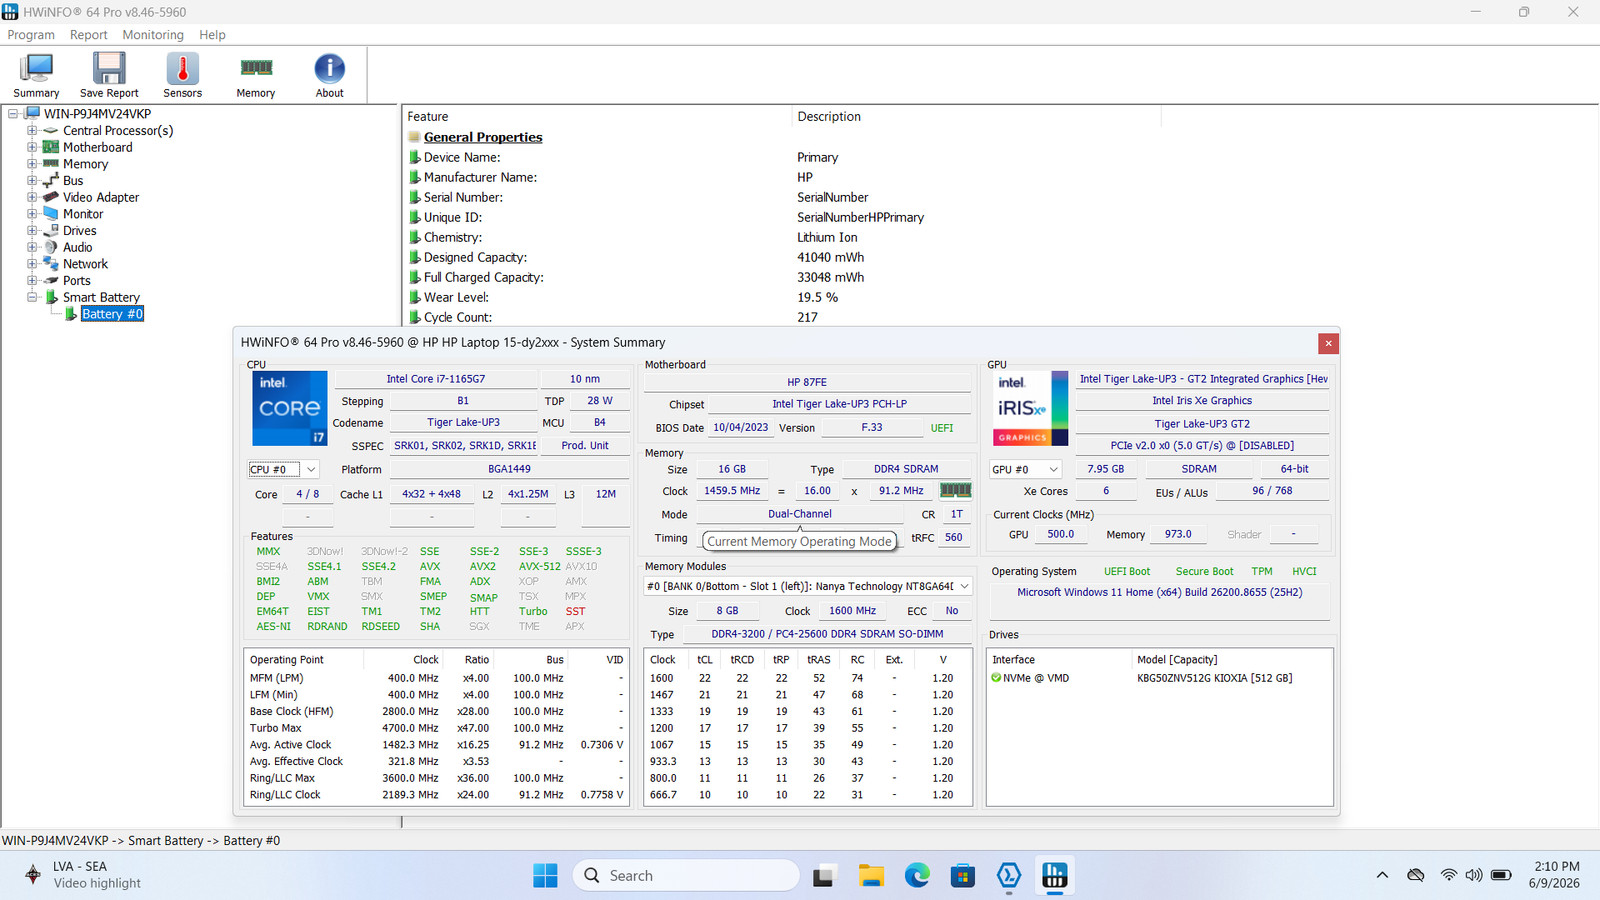
Task: Click the NVMe drive green status icon
Action: click(x=996, y=678)
